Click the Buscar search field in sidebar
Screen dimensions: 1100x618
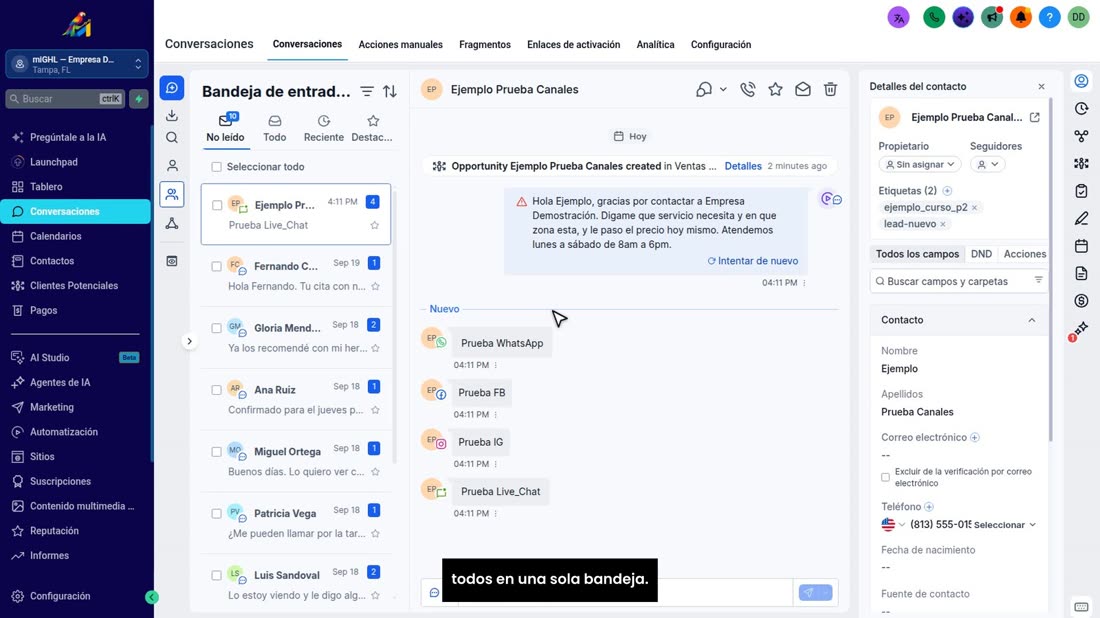pos(65,99)
